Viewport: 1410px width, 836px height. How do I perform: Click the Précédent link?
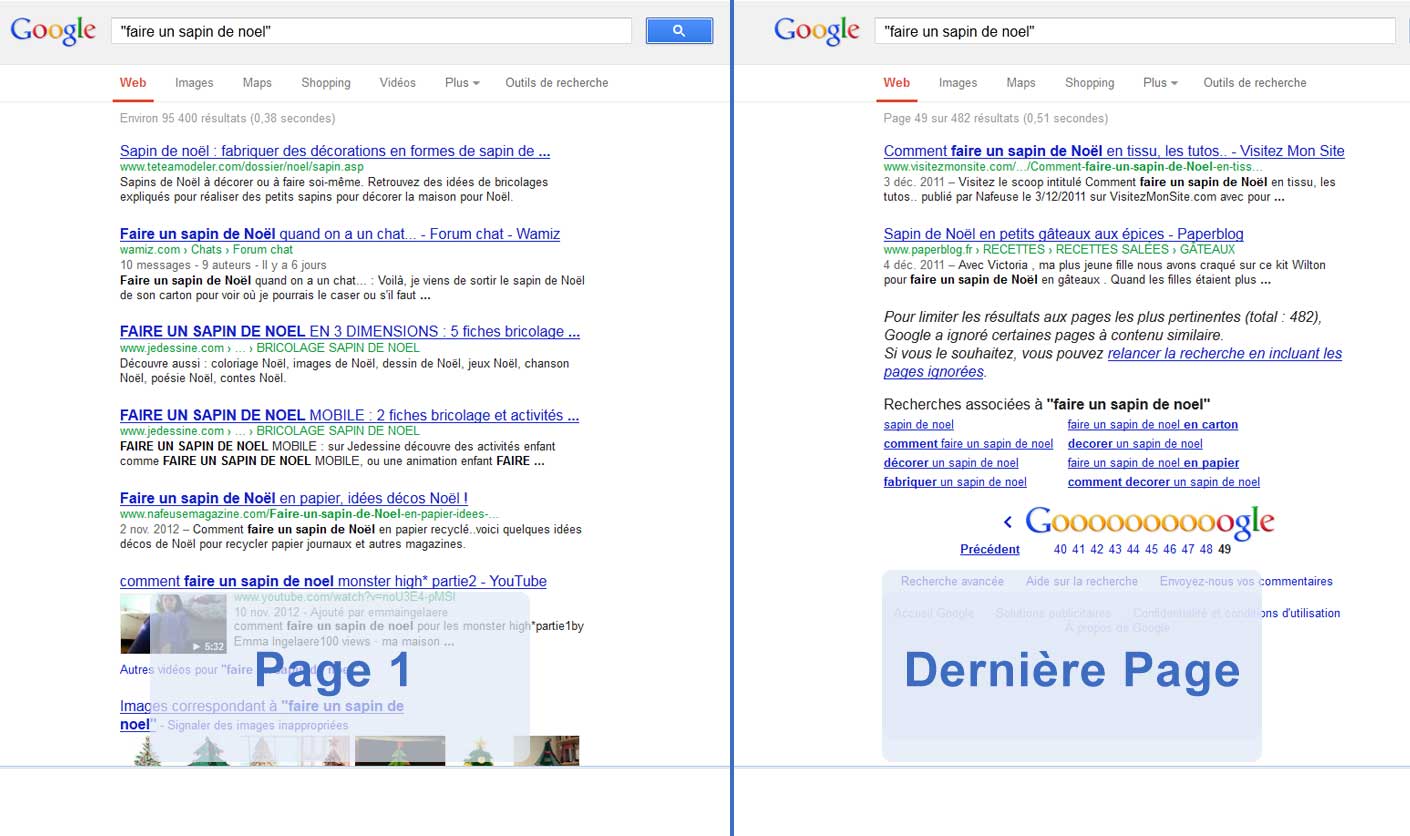[990, 549]
